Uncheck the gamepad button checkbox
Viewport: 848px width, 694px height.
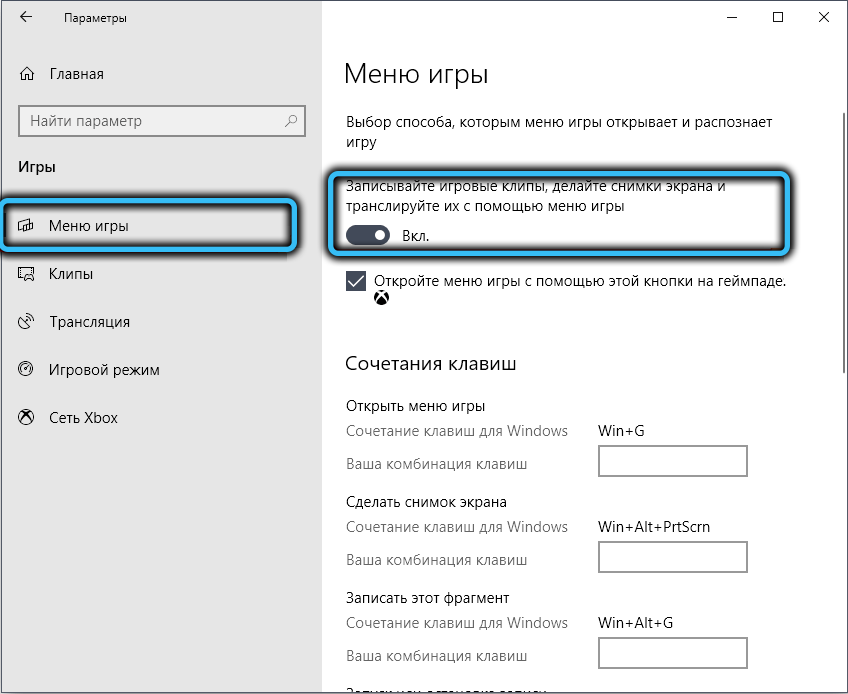356,281
